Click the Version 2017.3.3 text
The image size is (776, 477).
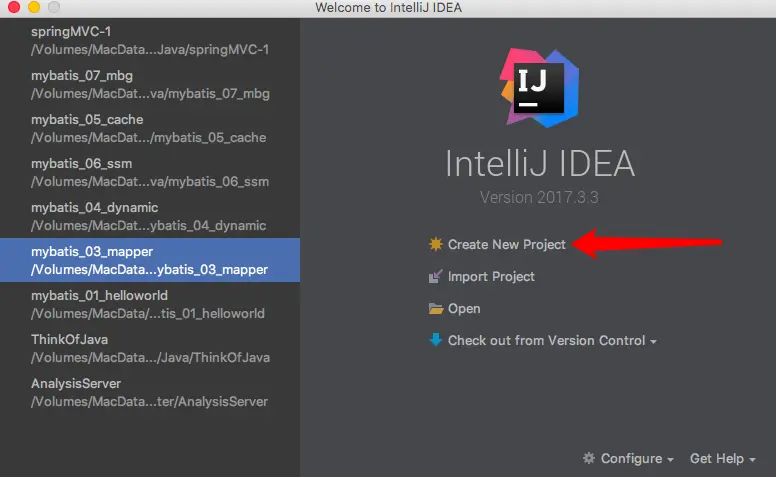point(539,197)
